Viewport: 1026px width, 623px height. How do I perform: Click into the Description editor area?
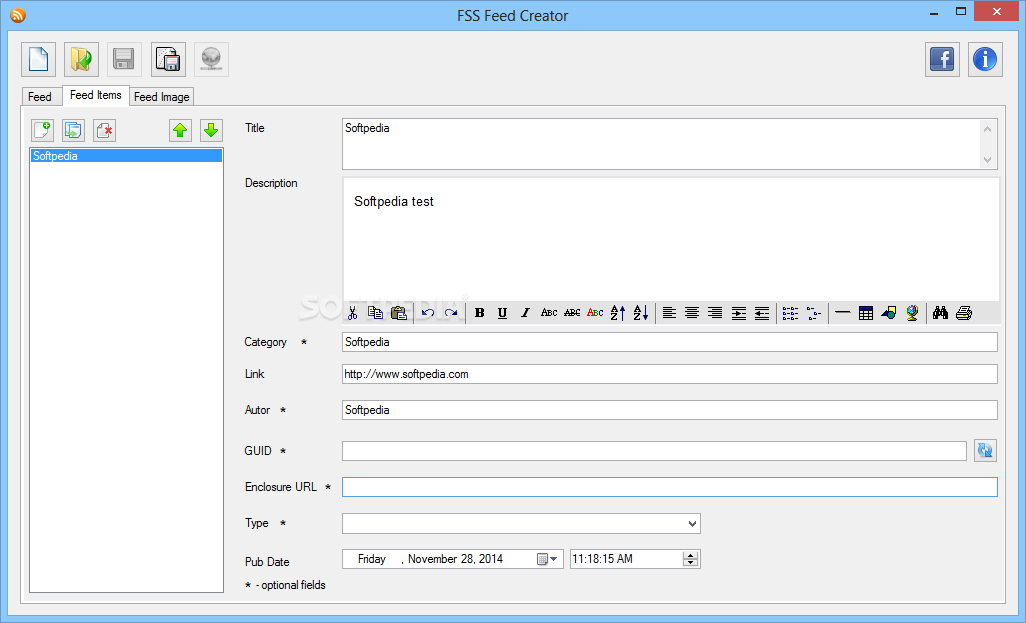click(x=671, y=240)
